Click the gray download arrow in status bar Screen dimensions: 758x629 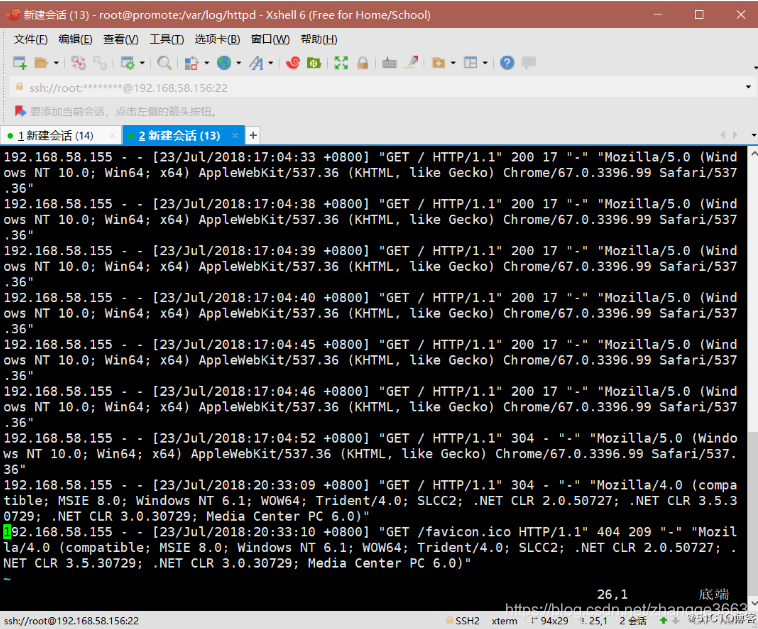(x=676, y=620)
